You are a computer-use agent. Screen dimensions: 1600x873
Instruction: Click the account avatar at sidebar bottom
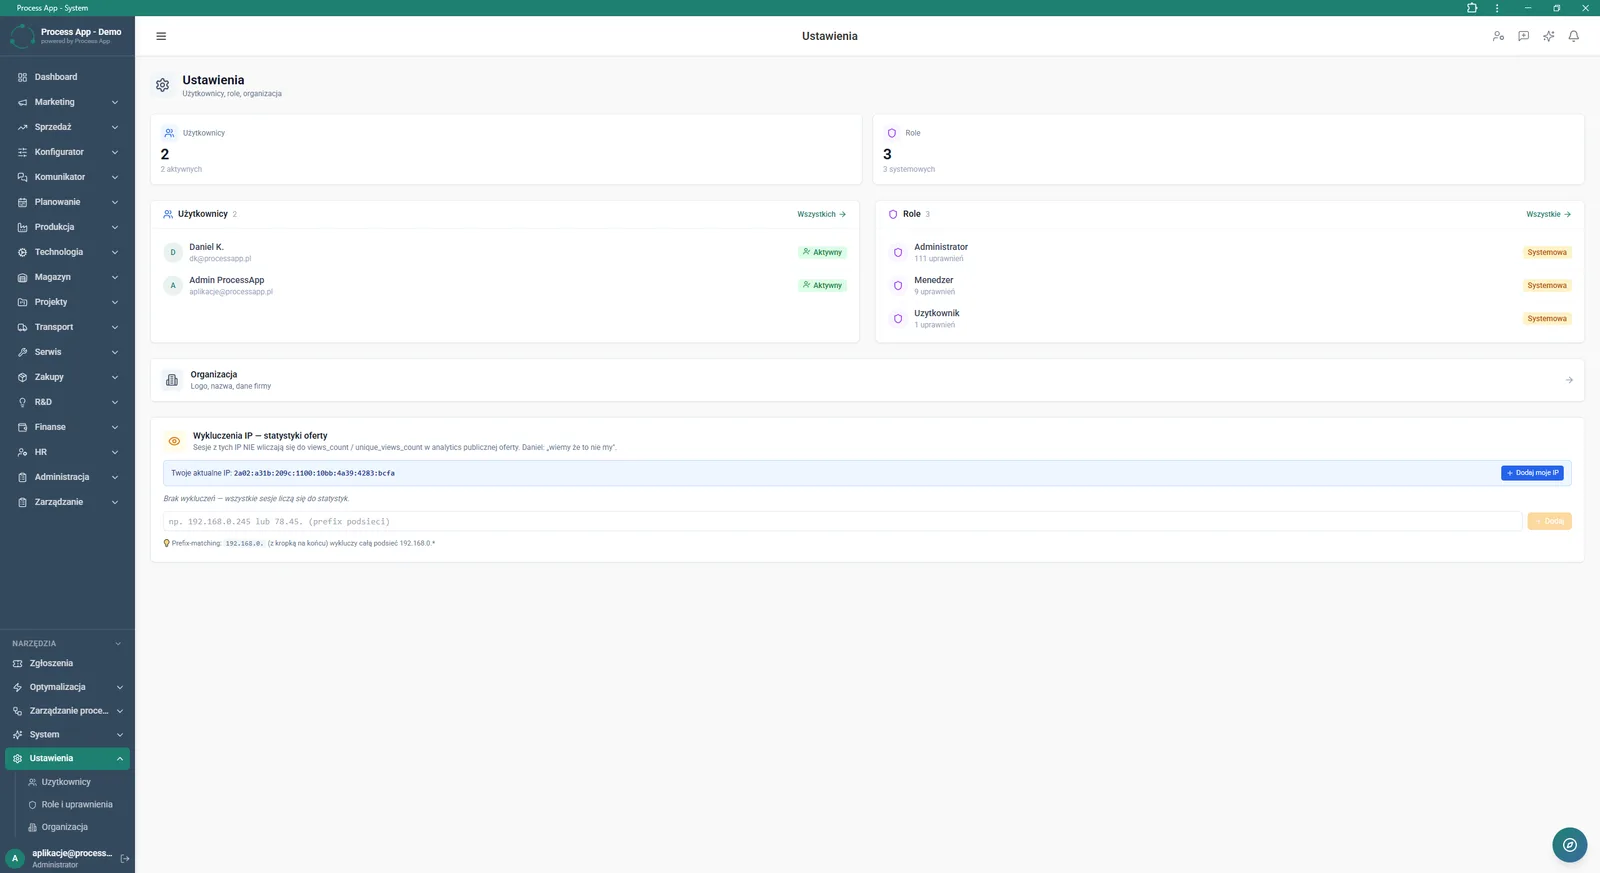15,858
